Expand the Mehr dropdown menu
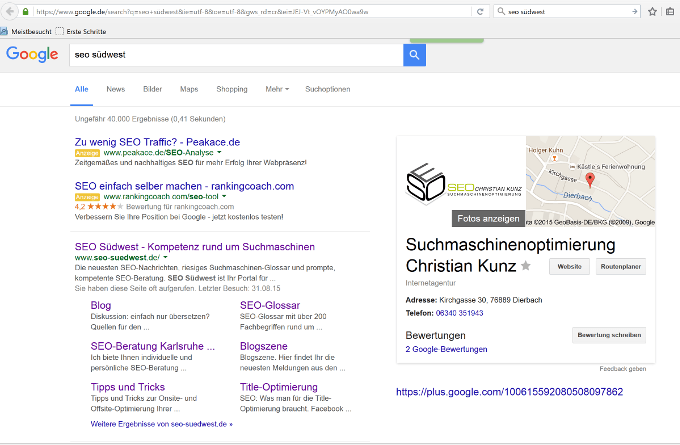680x445 pixels. (x=277, y=89)
